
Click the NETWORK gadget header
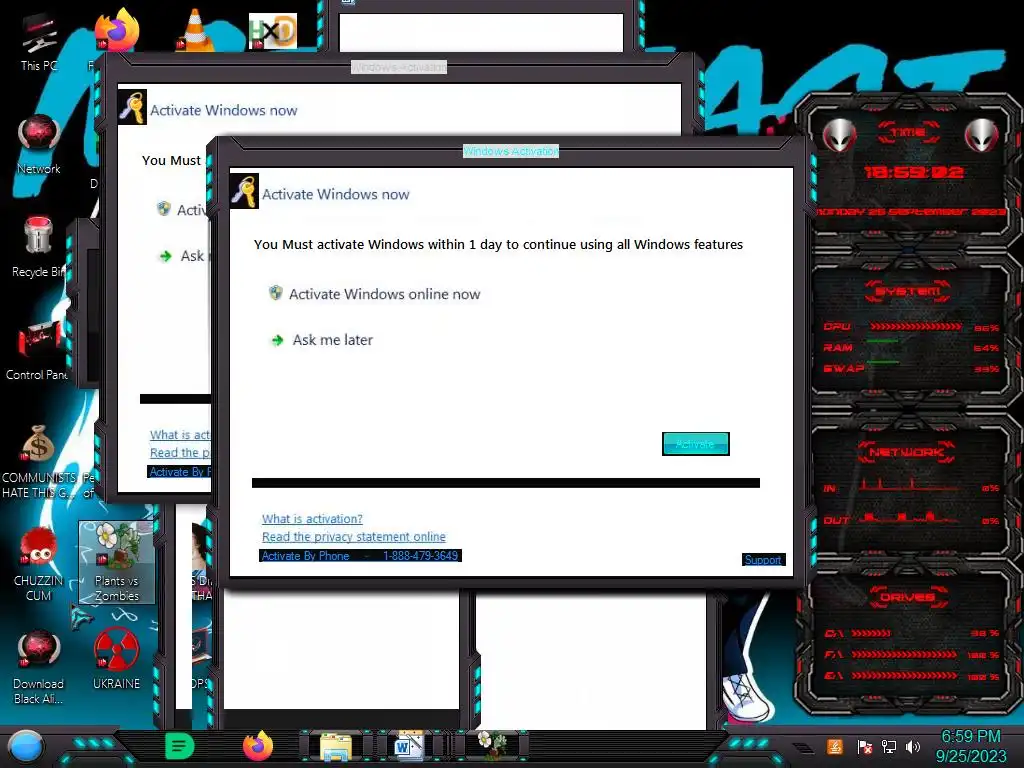[x=906, y=452]
